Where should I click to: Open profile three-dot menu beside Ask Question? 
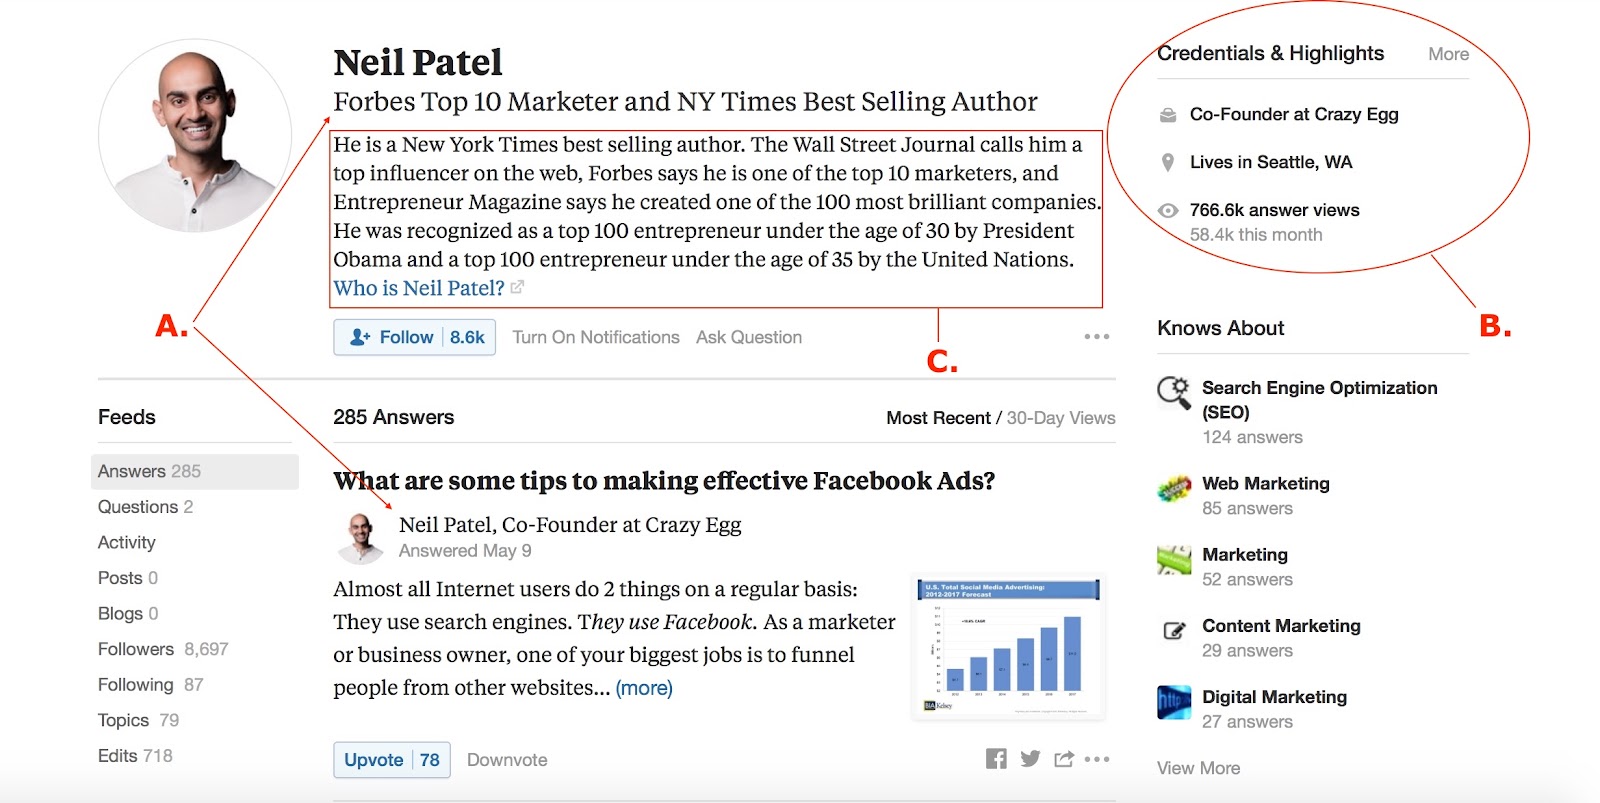click(x=1097, y=337)
